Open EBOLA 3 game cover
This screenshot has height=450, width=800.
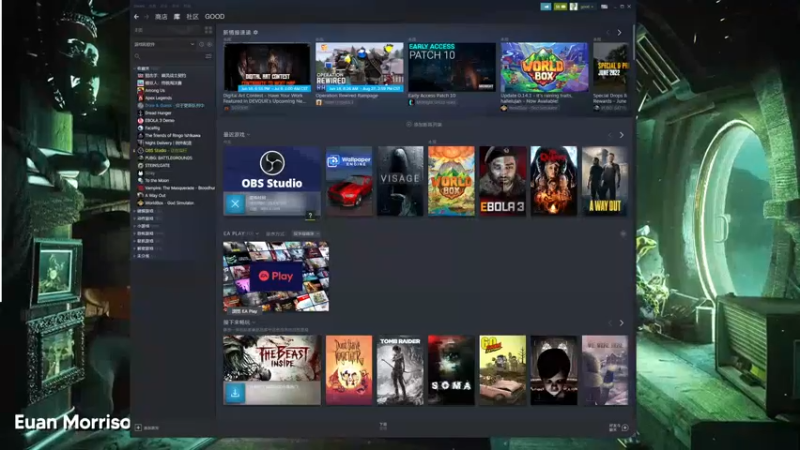[x=503, y=181]
